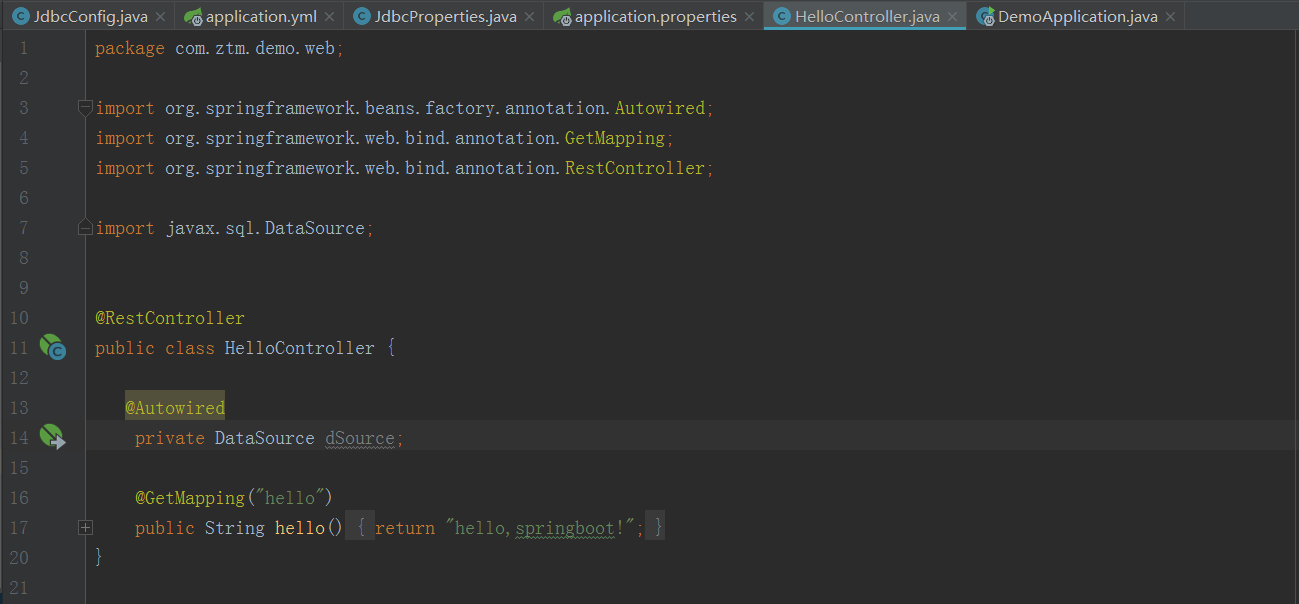The width and height of the screenshot is (1299, 604).
Task: Click the Spring Boot icon on DemoApplication.java tab
Action: [986, 17]
